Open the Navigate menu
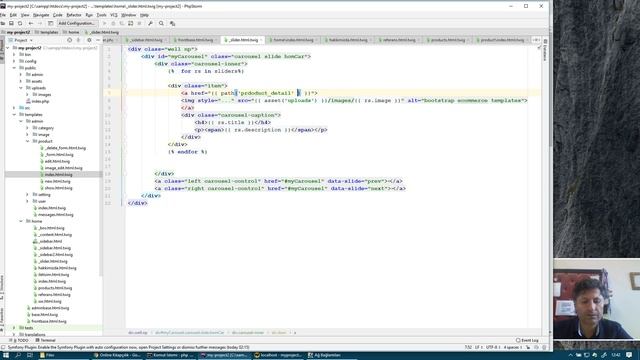640x360 pixels. coord(41,15)
